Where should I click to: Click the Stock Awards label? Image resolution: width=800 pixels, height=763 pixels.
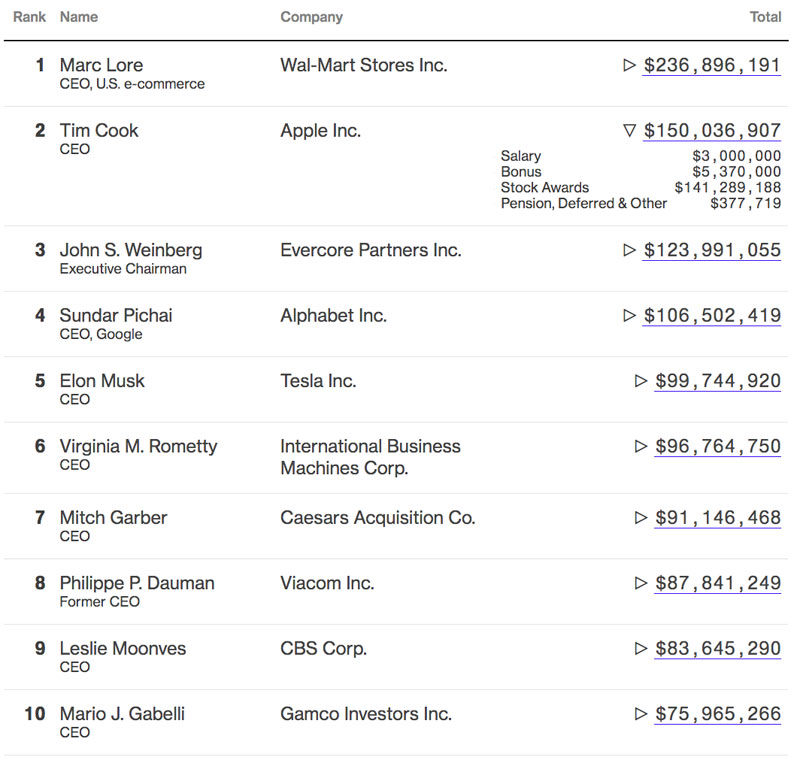coord(545,187)
